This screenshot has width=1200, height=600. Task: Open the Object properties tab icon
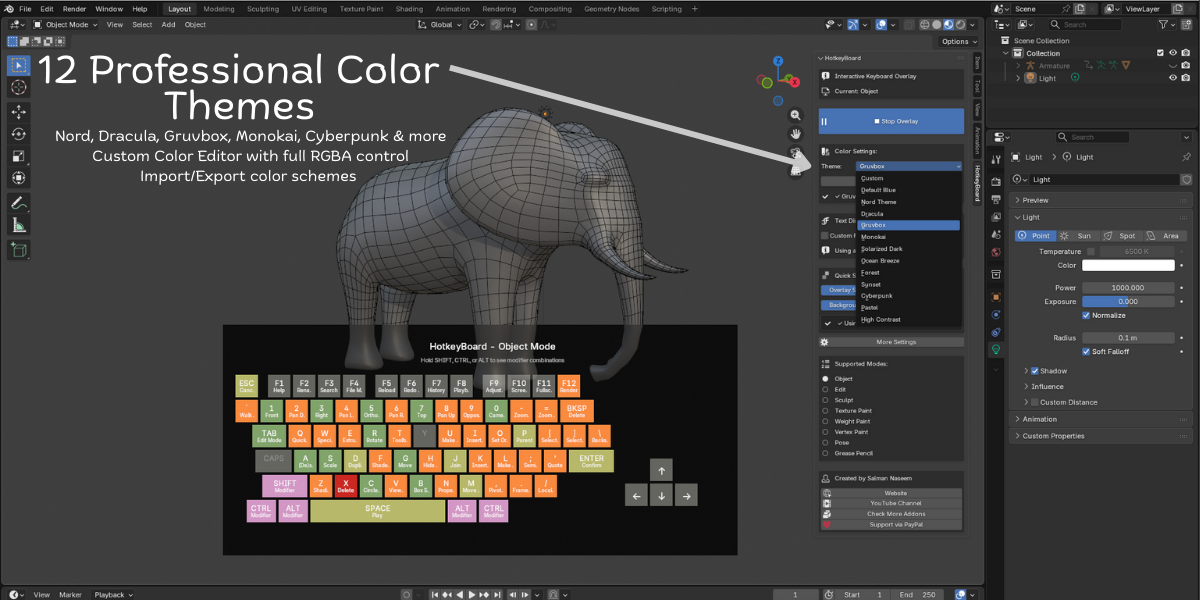coord(995,297)
